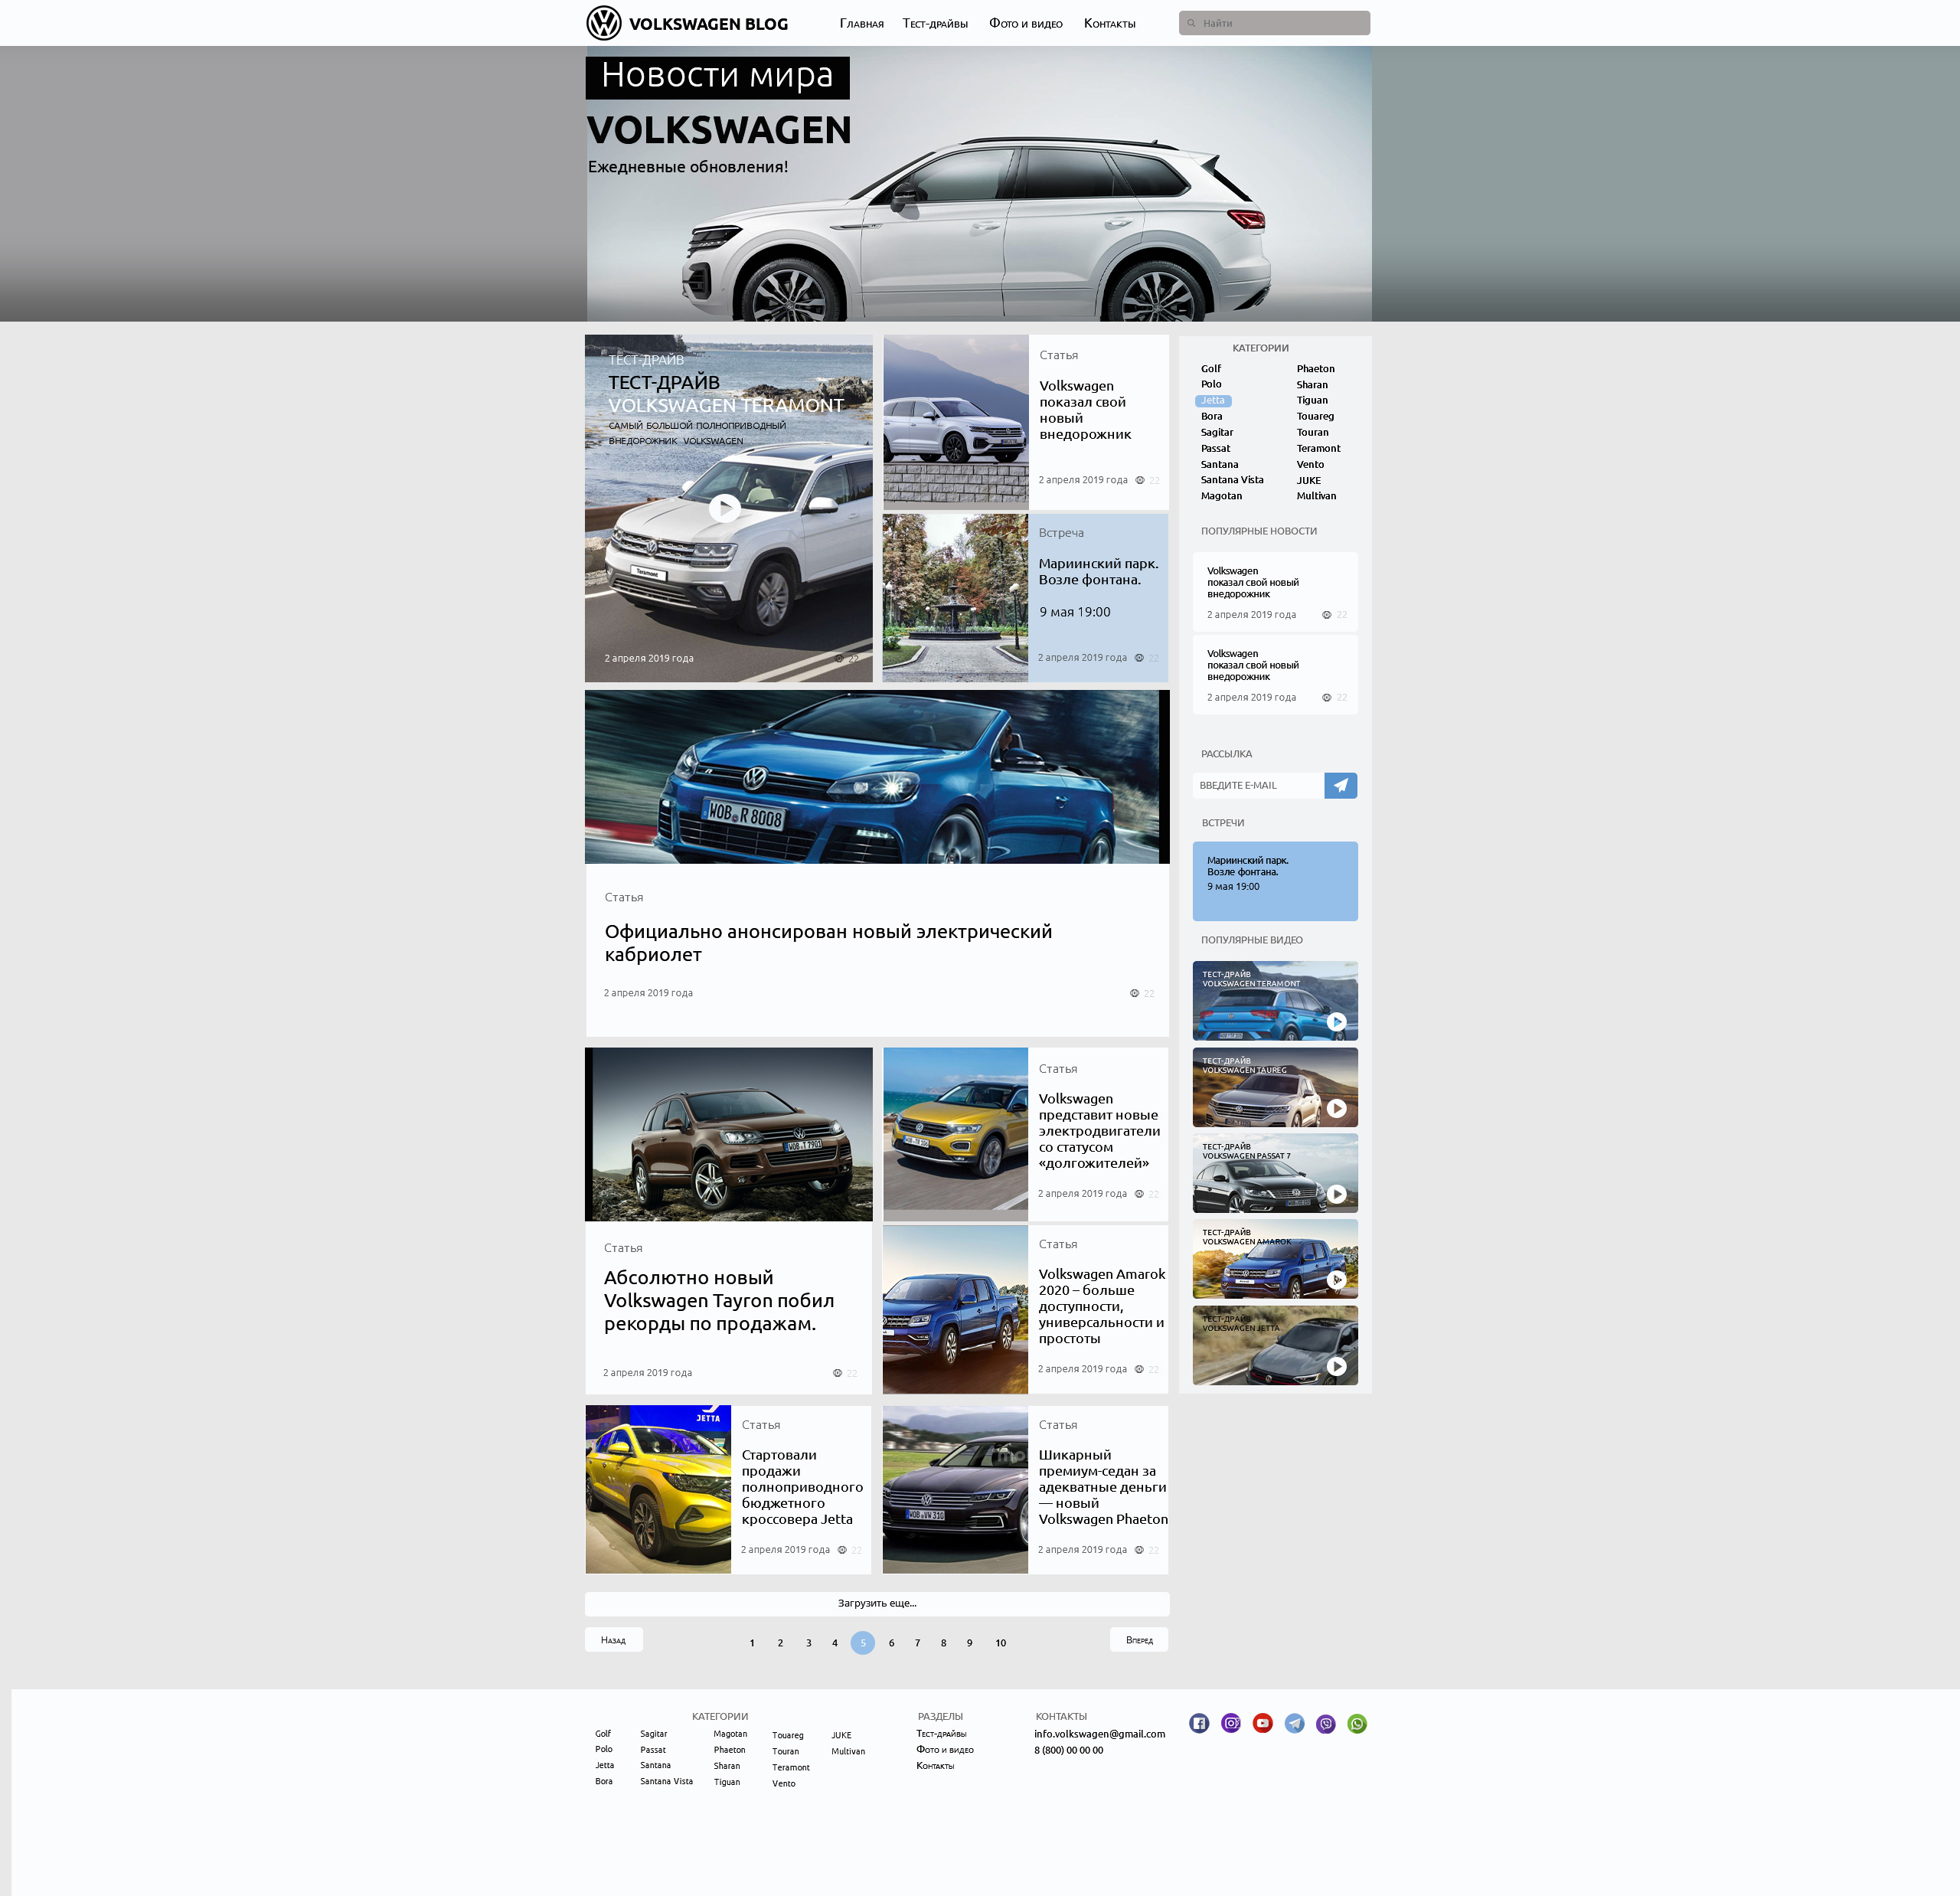
Task: Play the Teramont test-drive video on the large card
Action: pyautogui.click(x=724, y=508)
